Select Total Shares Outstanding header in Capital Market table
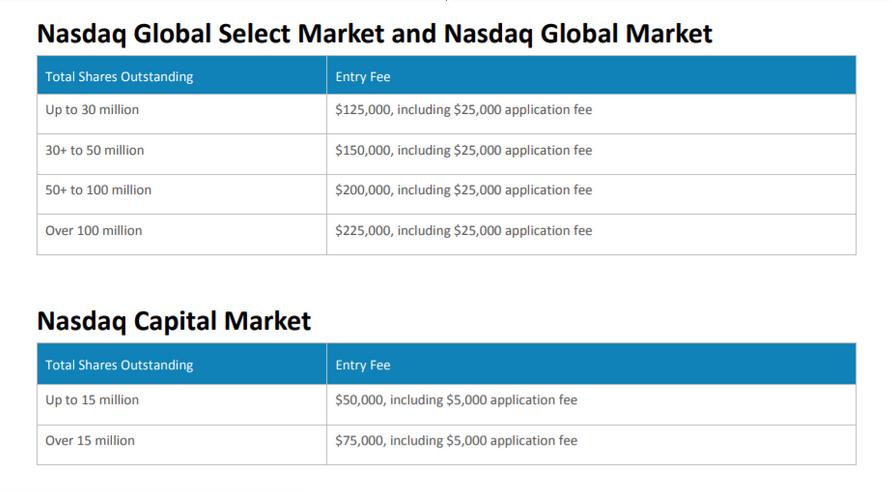 pyautogui.click(x=119, y=365)
